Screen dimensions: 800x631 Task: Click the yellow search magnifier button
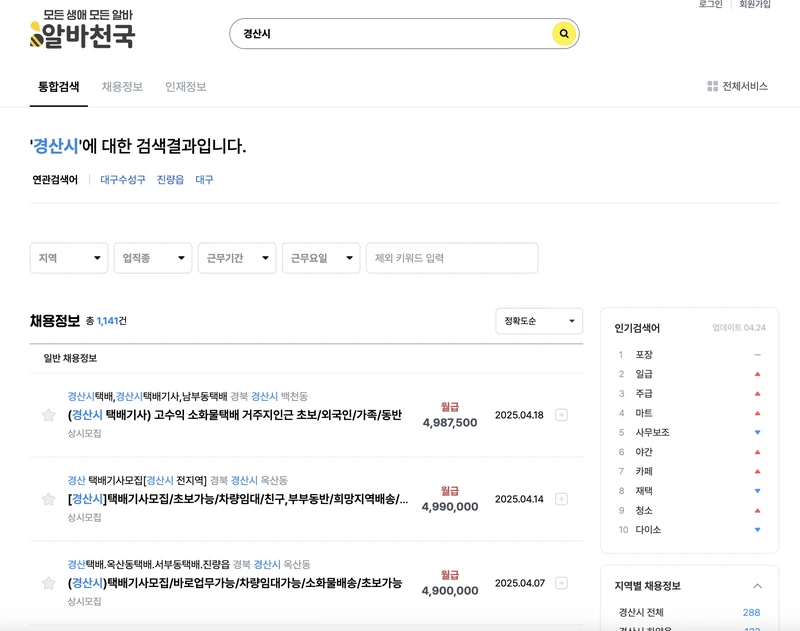tap(564, 34)
